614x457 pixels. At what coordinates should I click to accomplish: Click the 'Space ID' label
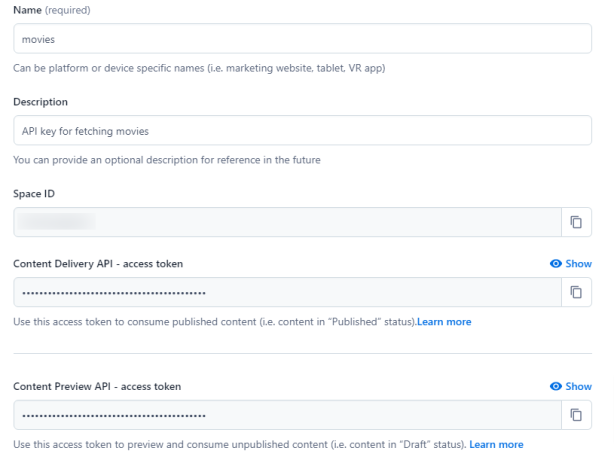pyautogui.click(x=34, y=193)
